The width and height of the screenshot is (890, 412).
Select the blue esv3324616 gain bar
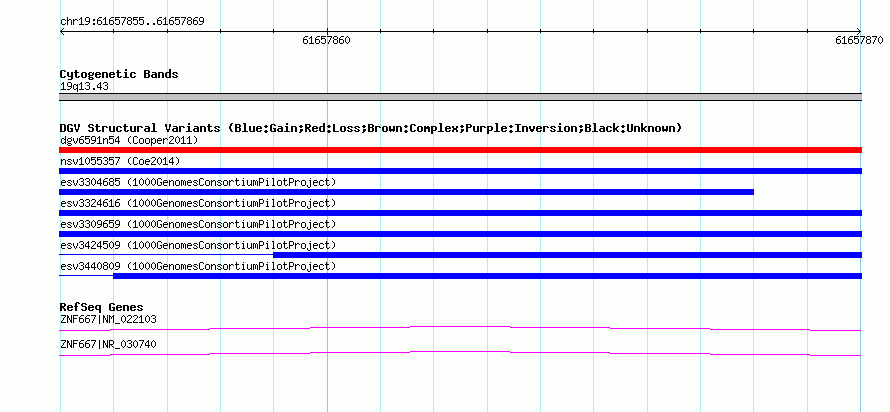coord(460,213)
